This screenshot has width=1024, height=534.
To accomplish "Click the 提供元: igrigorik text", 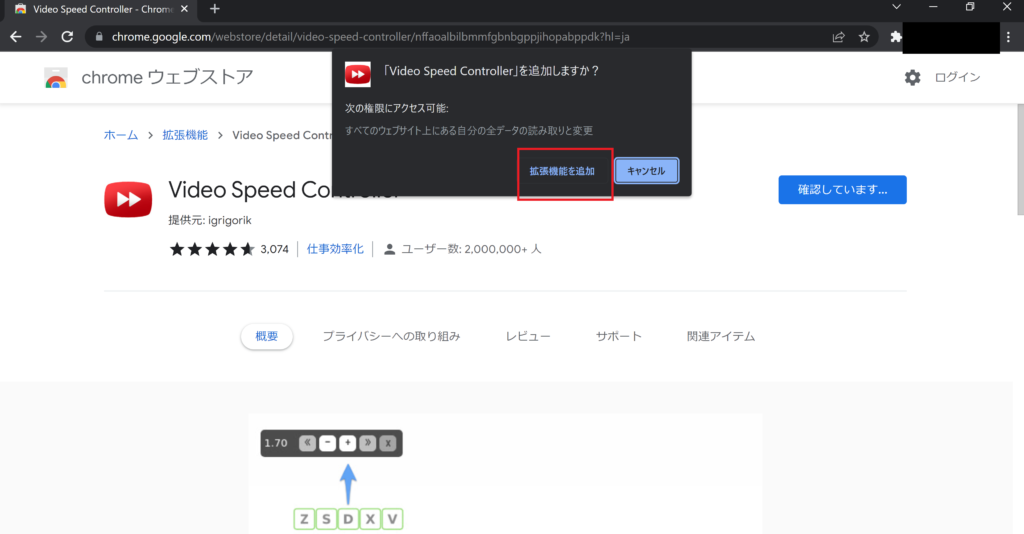I will [210, 221].
